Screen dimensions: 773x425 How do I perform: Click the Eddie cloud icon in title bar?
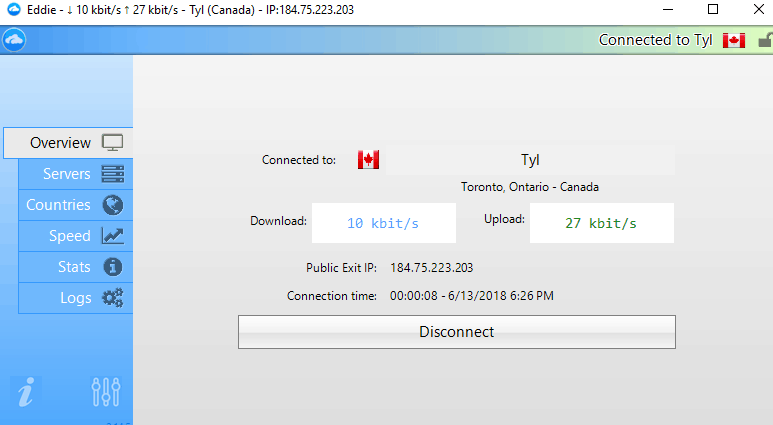coord(14,9)
